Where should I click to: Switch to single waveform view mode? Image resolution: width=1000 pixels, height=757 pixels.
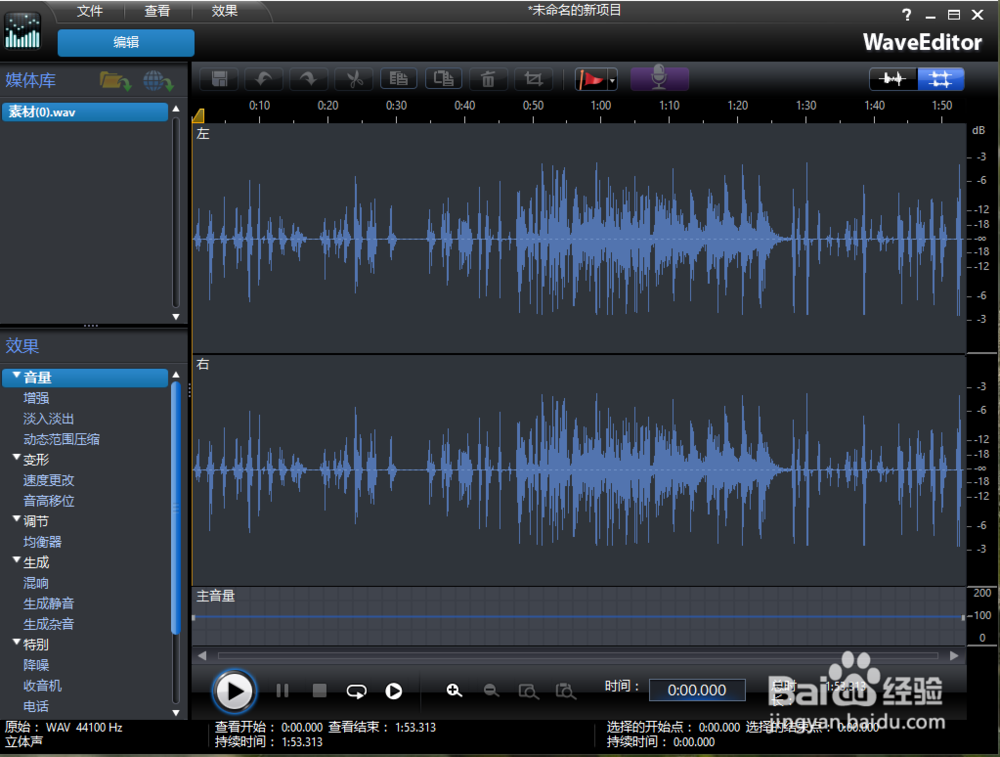893,79
